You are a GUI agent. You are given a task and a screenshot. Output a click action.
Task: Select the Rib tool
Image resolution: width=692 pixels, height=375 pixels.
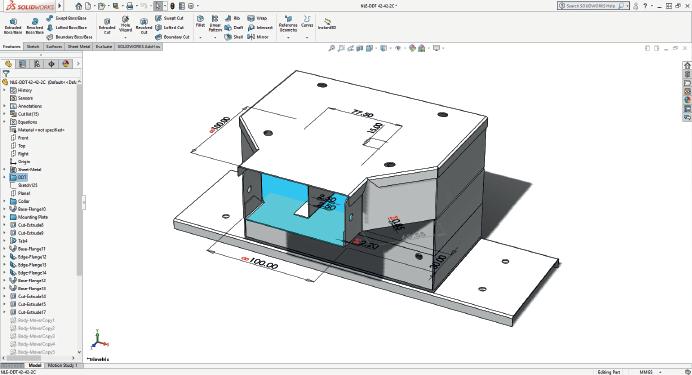tap(233, 18)
